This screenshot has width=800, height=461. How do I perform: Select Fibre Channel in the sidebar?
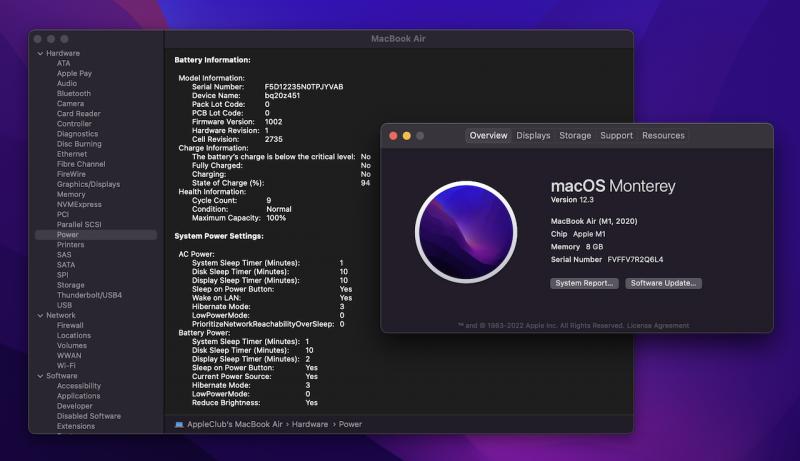pyautogui.click(x=81, y=164)
